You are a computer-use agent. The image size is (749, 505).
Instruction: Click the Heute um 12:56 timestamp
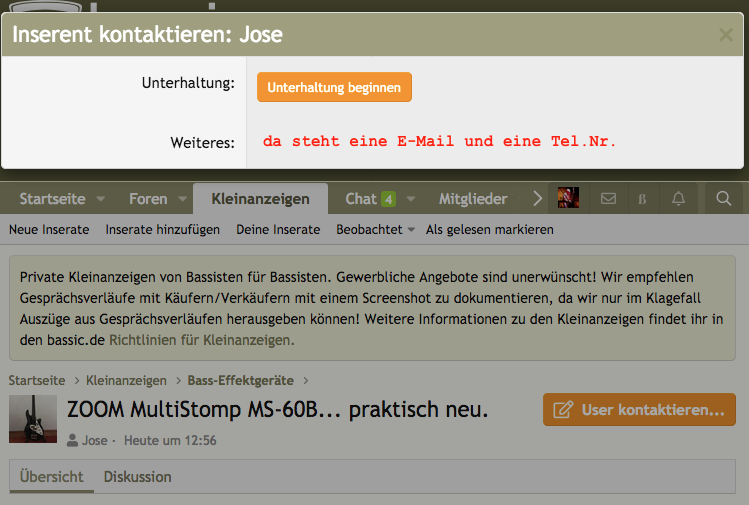[x=170, y=441]
